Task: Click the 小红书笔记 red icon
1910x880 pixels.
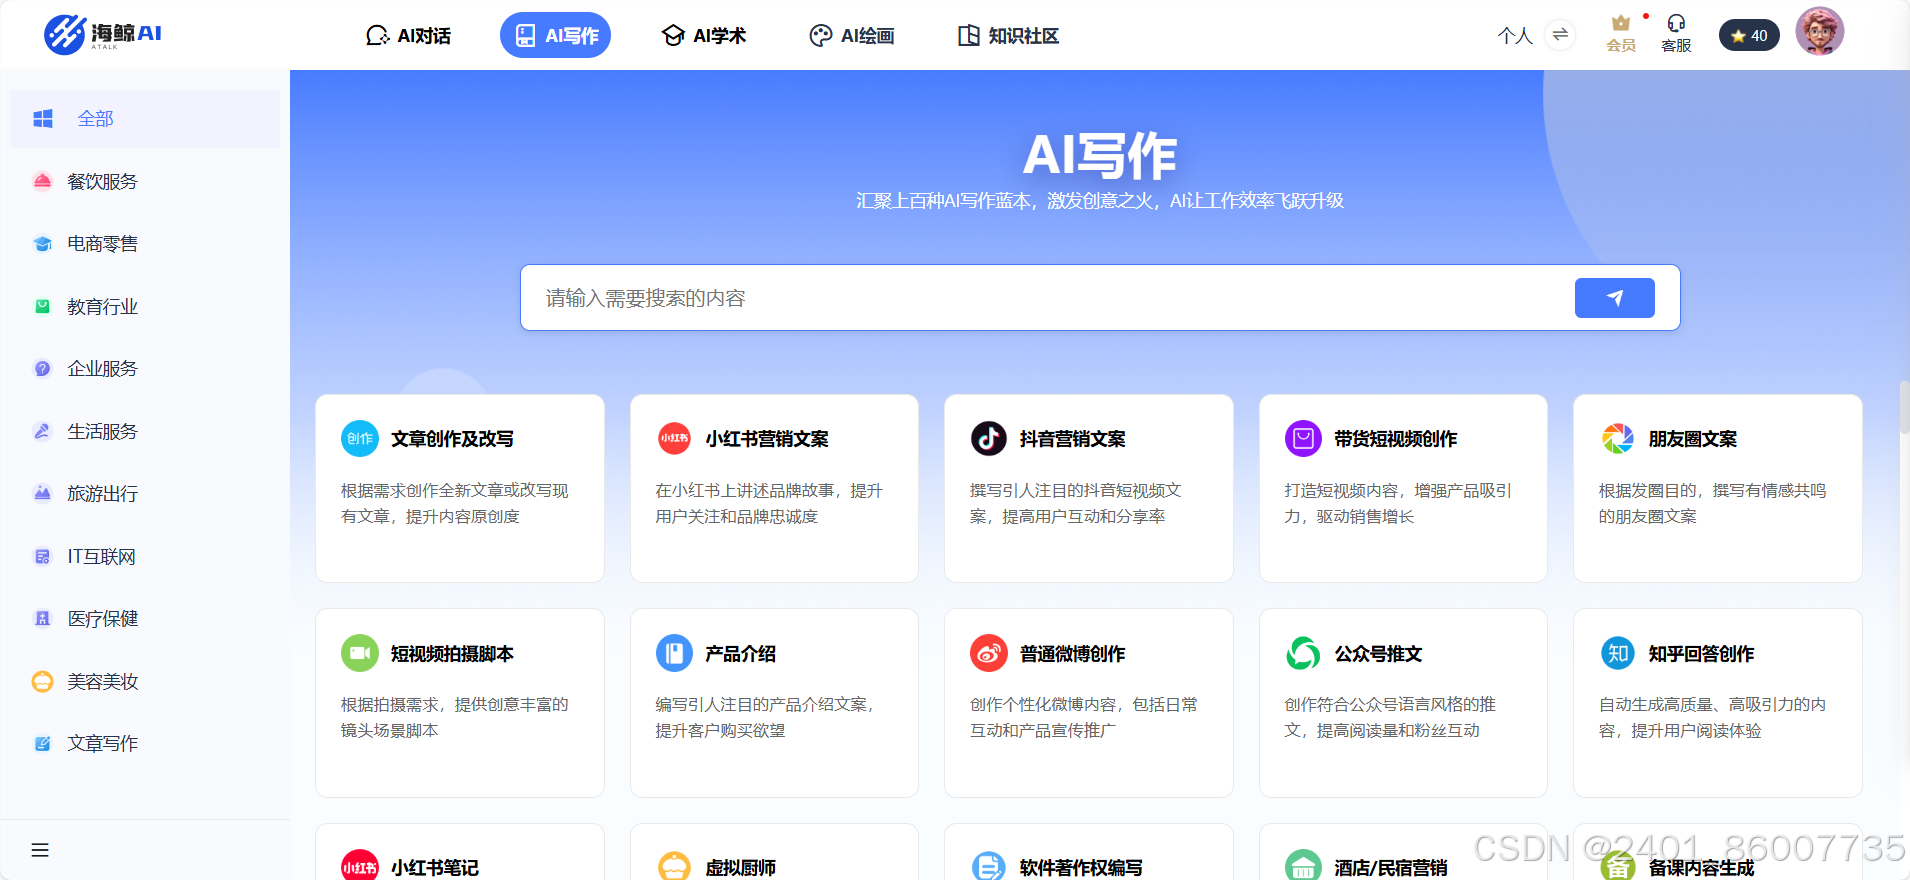Action: [x=360, y=865]
